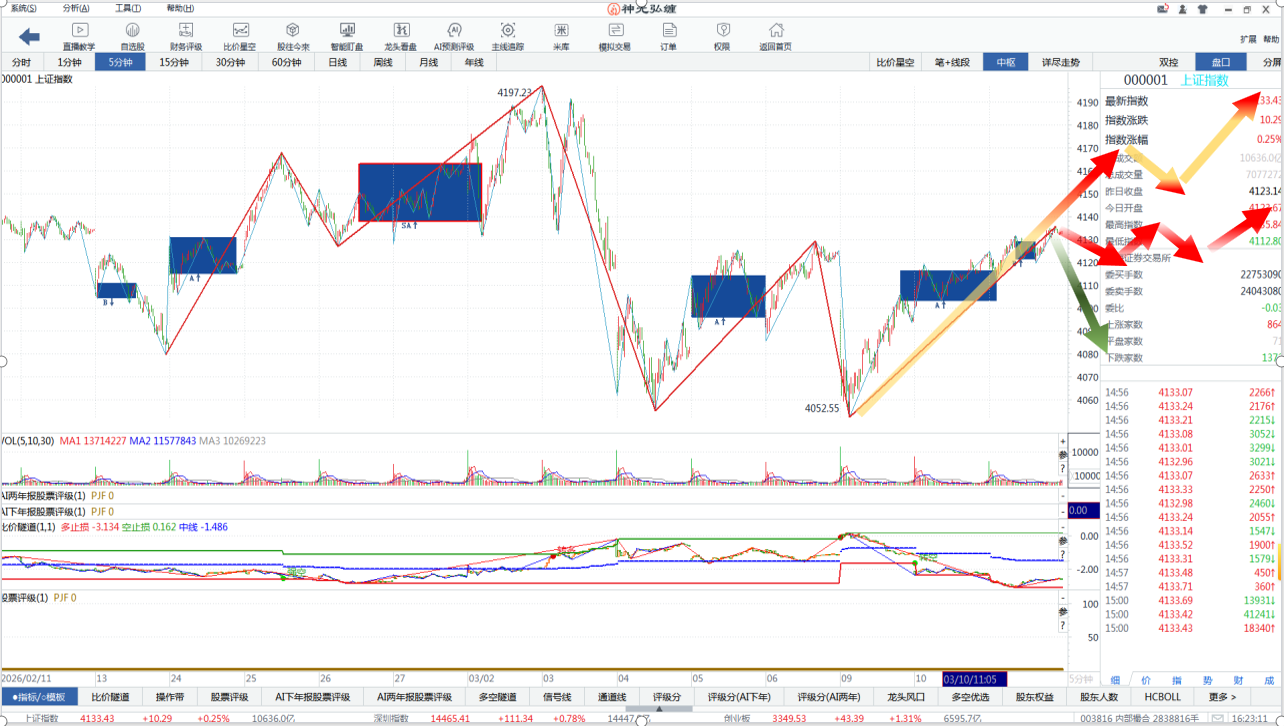Open the AI预测评级 icon

454,37
